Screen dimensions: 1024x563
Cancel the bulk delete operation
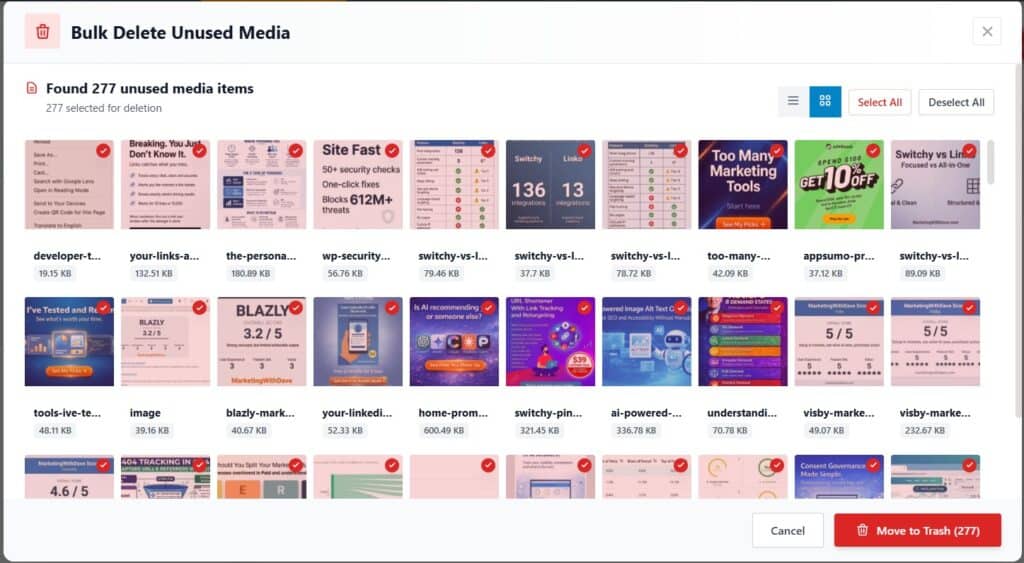click(788, 530)
